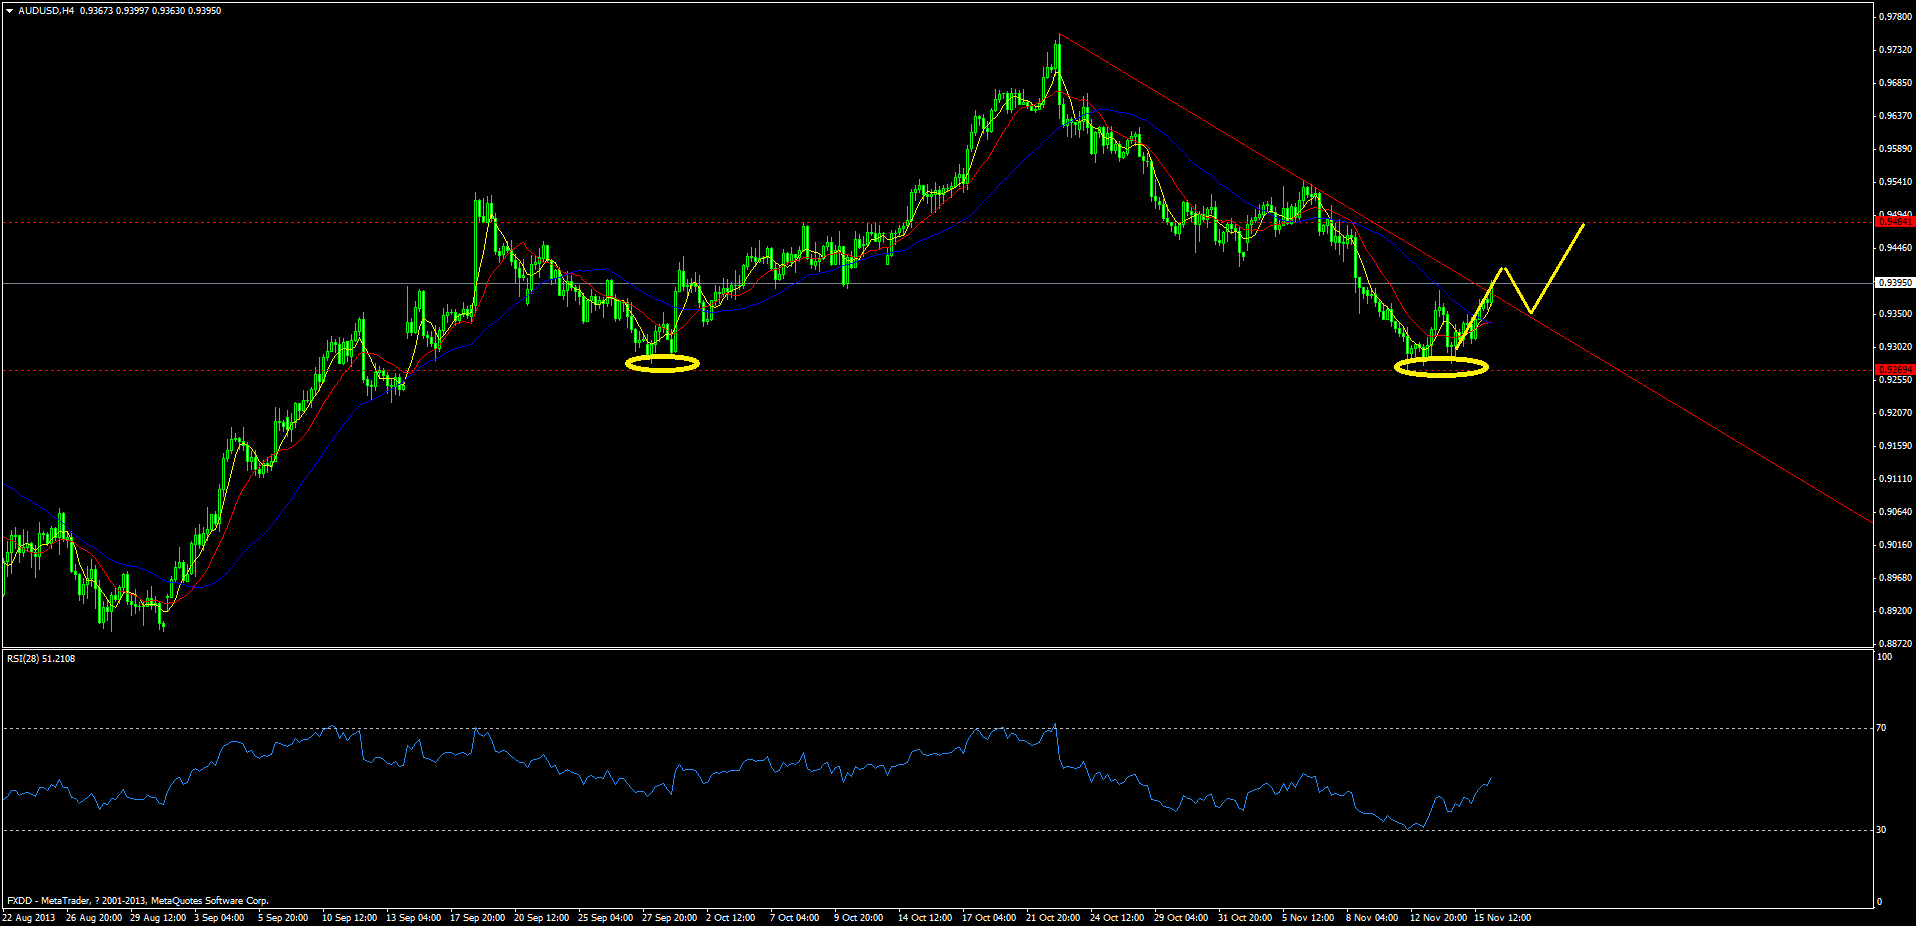Click the RSI scale value 0

point(1880,902)
